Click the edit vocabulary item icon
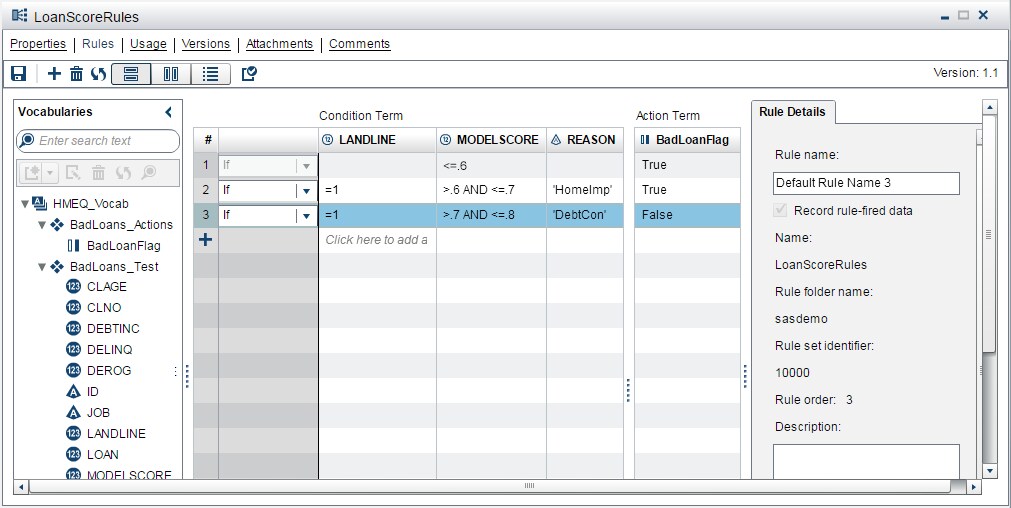 pos(74,172)
